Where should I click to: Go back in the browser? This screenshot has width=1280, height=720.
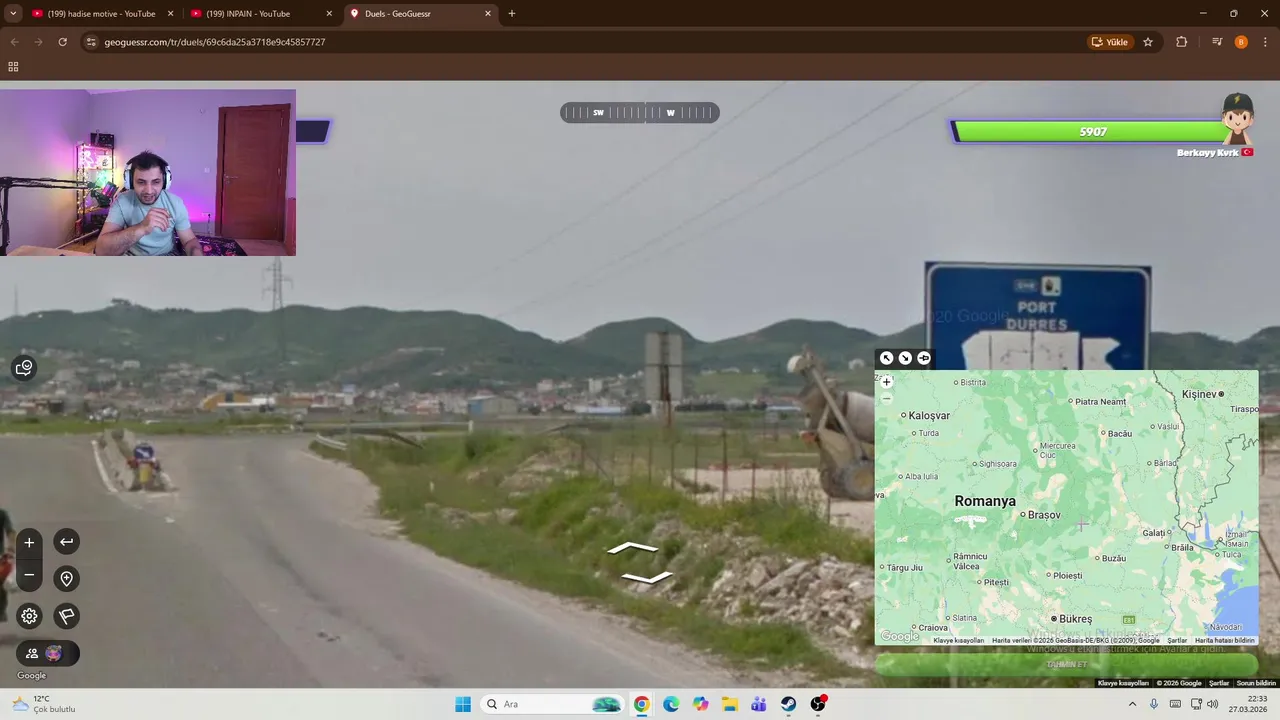pos(14,42)
